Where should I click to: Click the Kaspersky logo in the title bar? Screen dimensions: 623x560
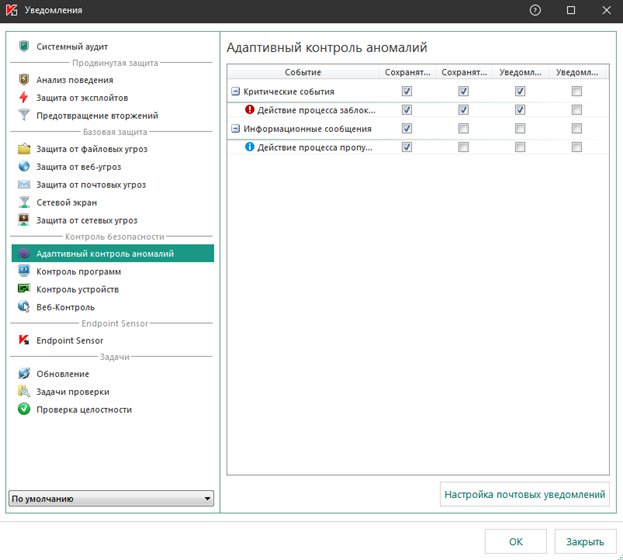click(x=12, y=10)
